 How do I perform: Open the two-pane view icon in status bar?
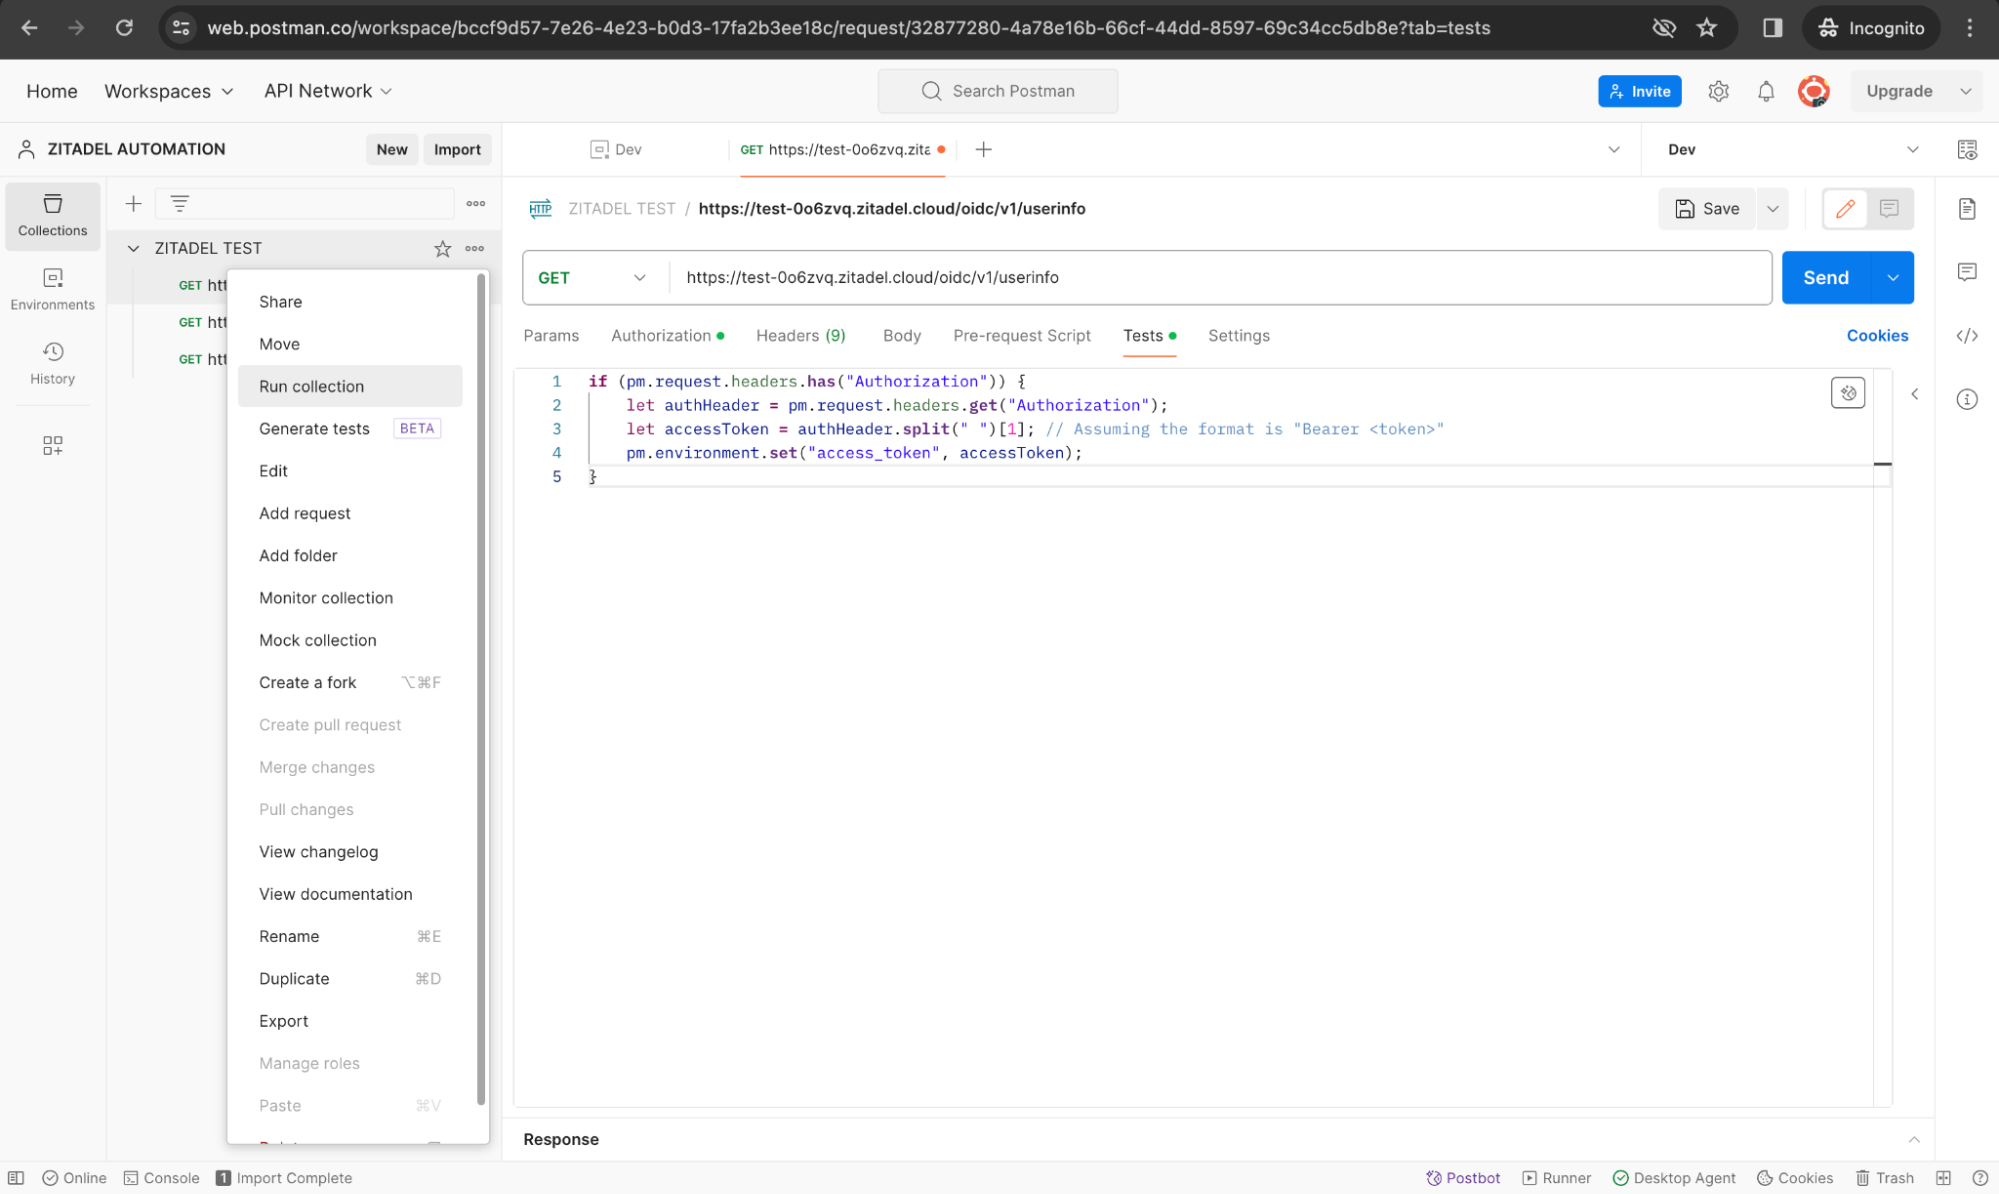pyautogui.click(x=1943, y=1178)
